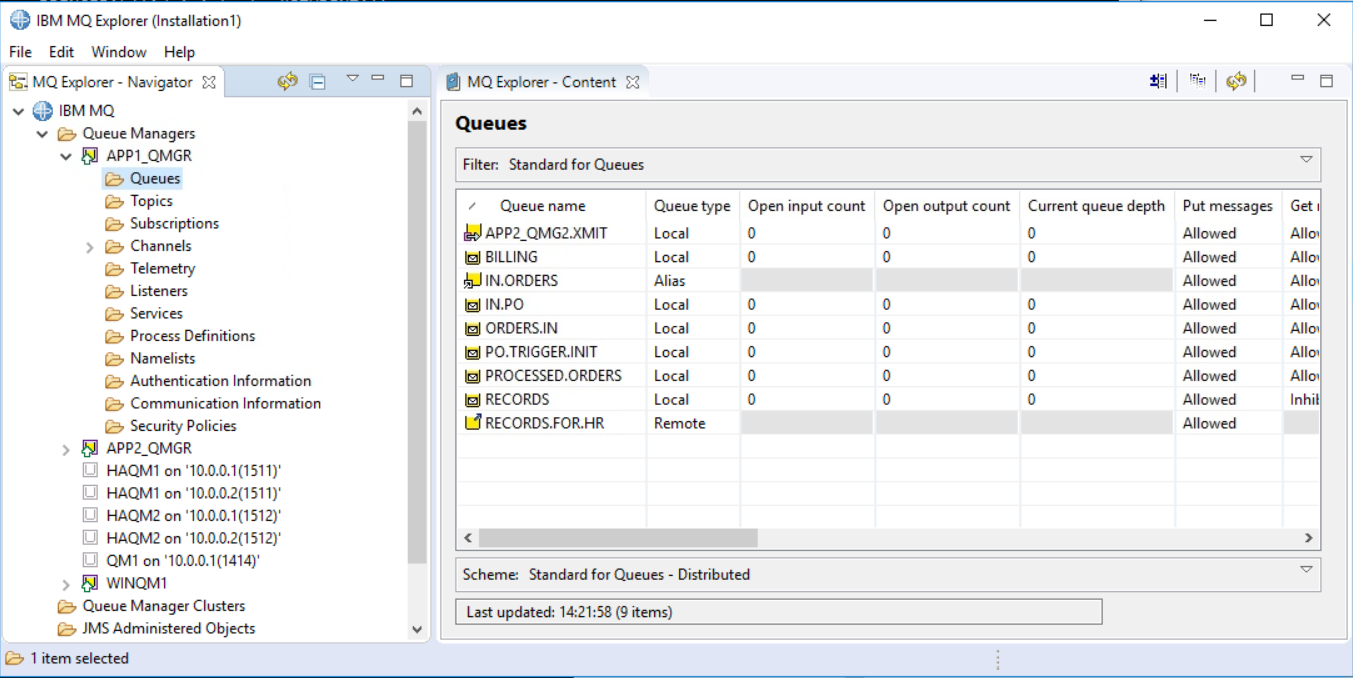Click the Navigator scrollbar down arrow

(x=418, y=630)
